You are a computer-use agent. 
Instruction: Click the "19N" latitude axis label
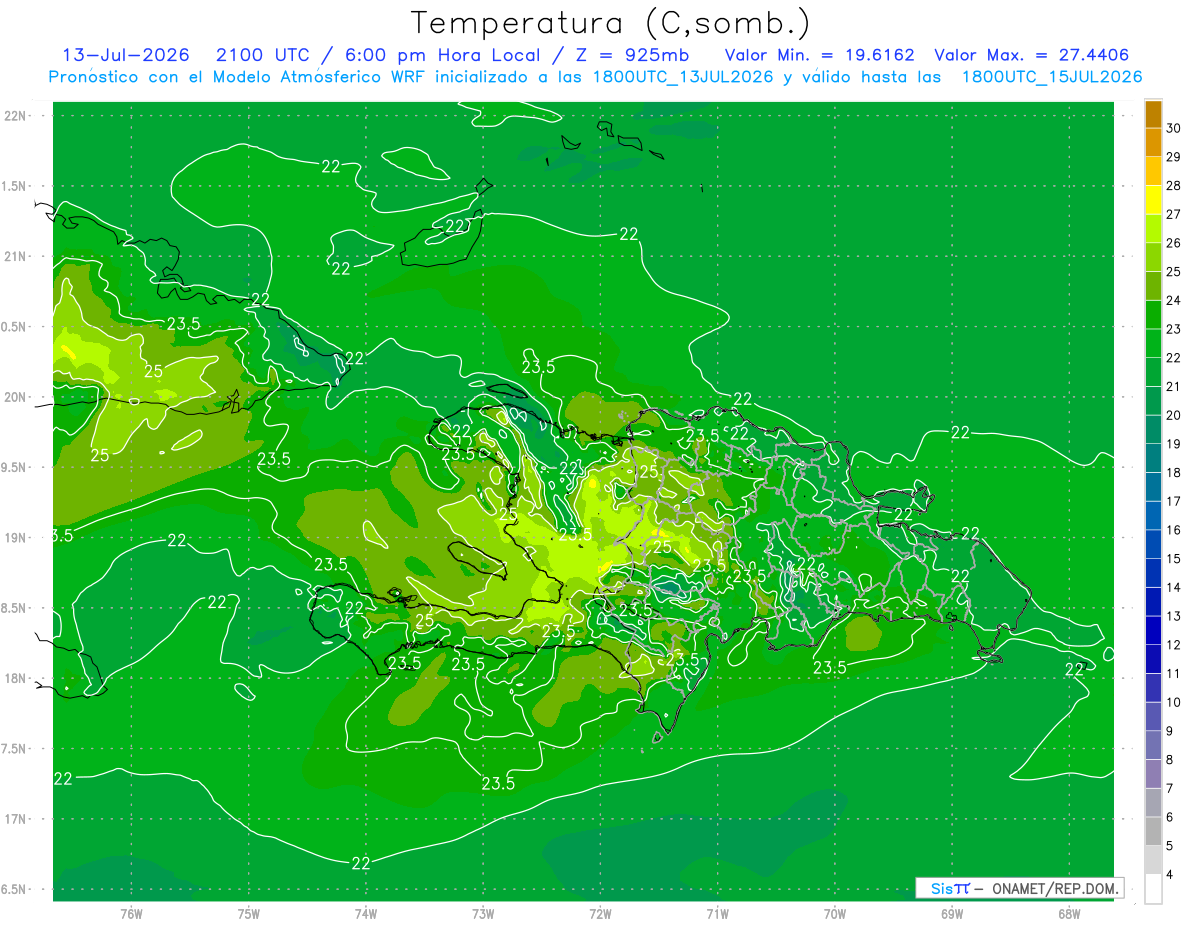coord(17,538)
